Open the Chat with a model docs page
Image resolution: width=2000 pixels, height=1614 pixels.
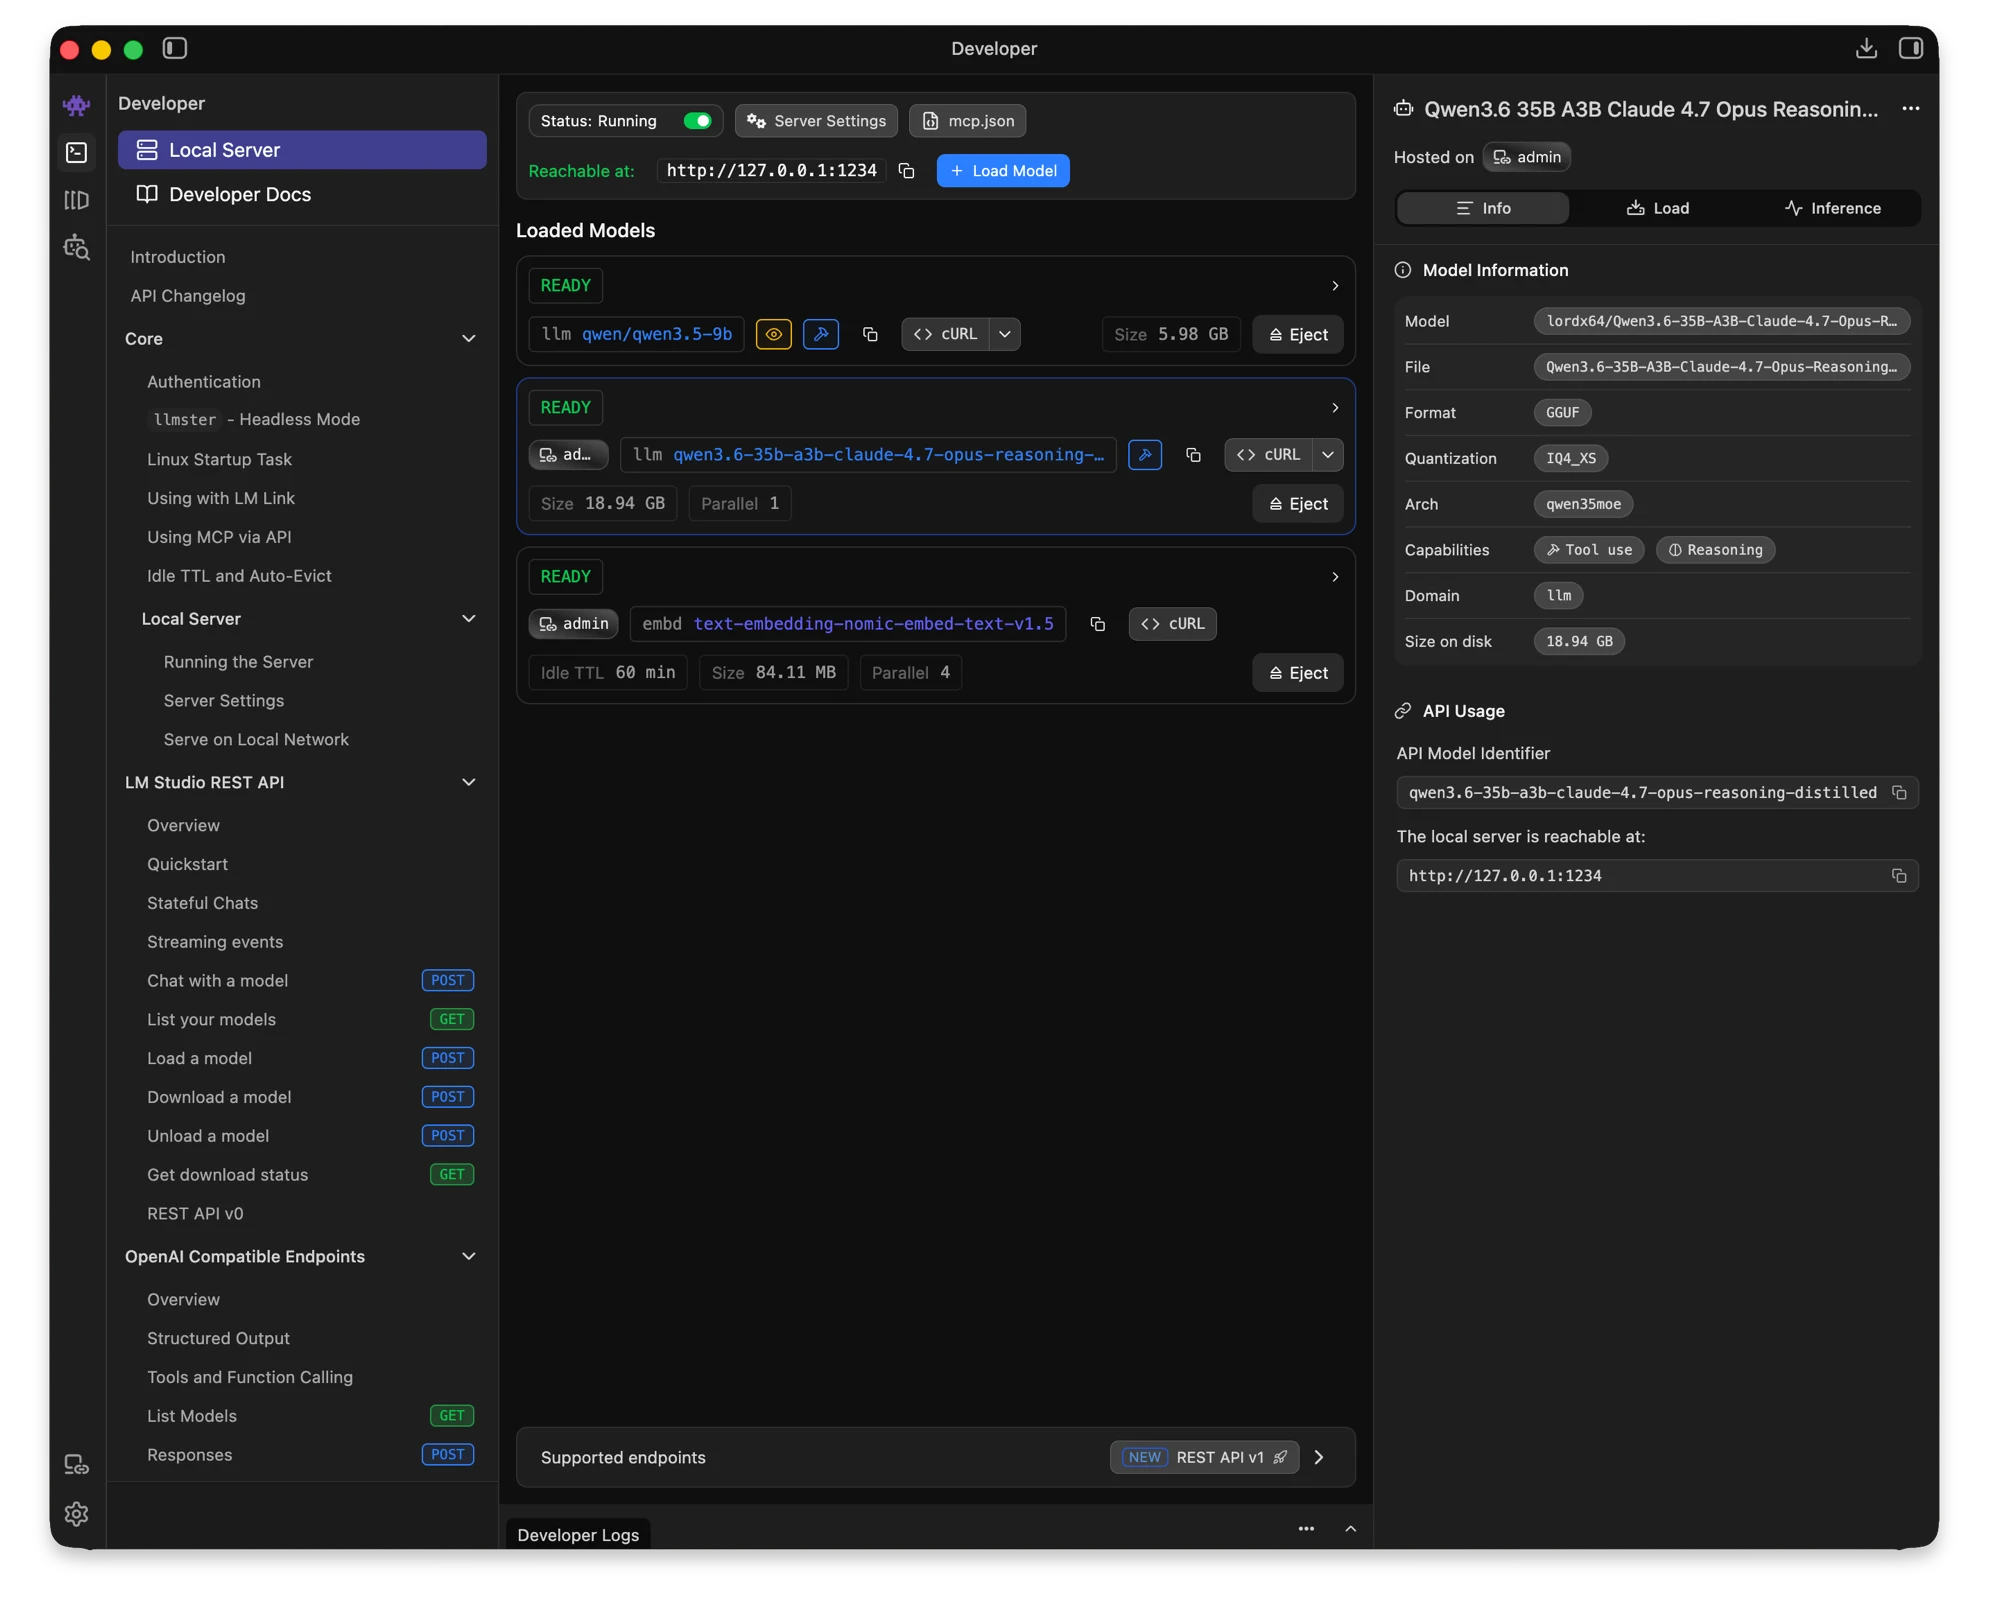[217, 980]
